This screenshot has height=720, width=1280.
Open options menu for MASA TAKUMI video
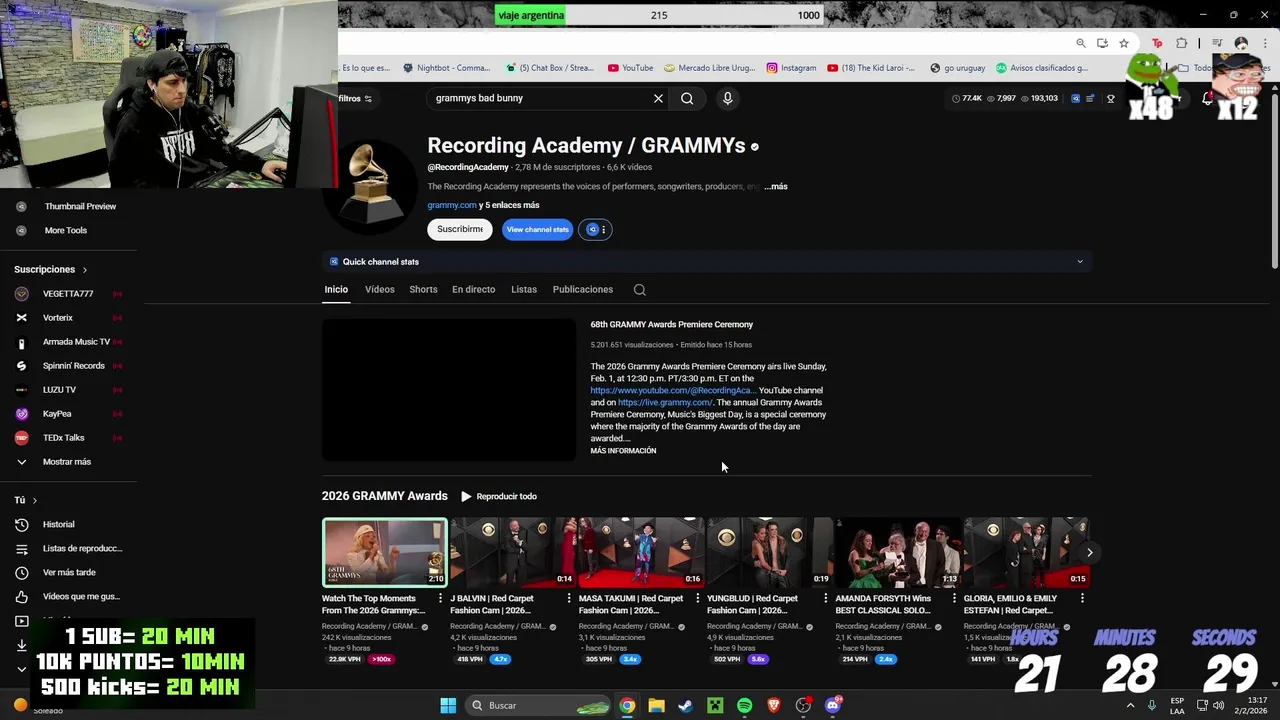[697, 598]
